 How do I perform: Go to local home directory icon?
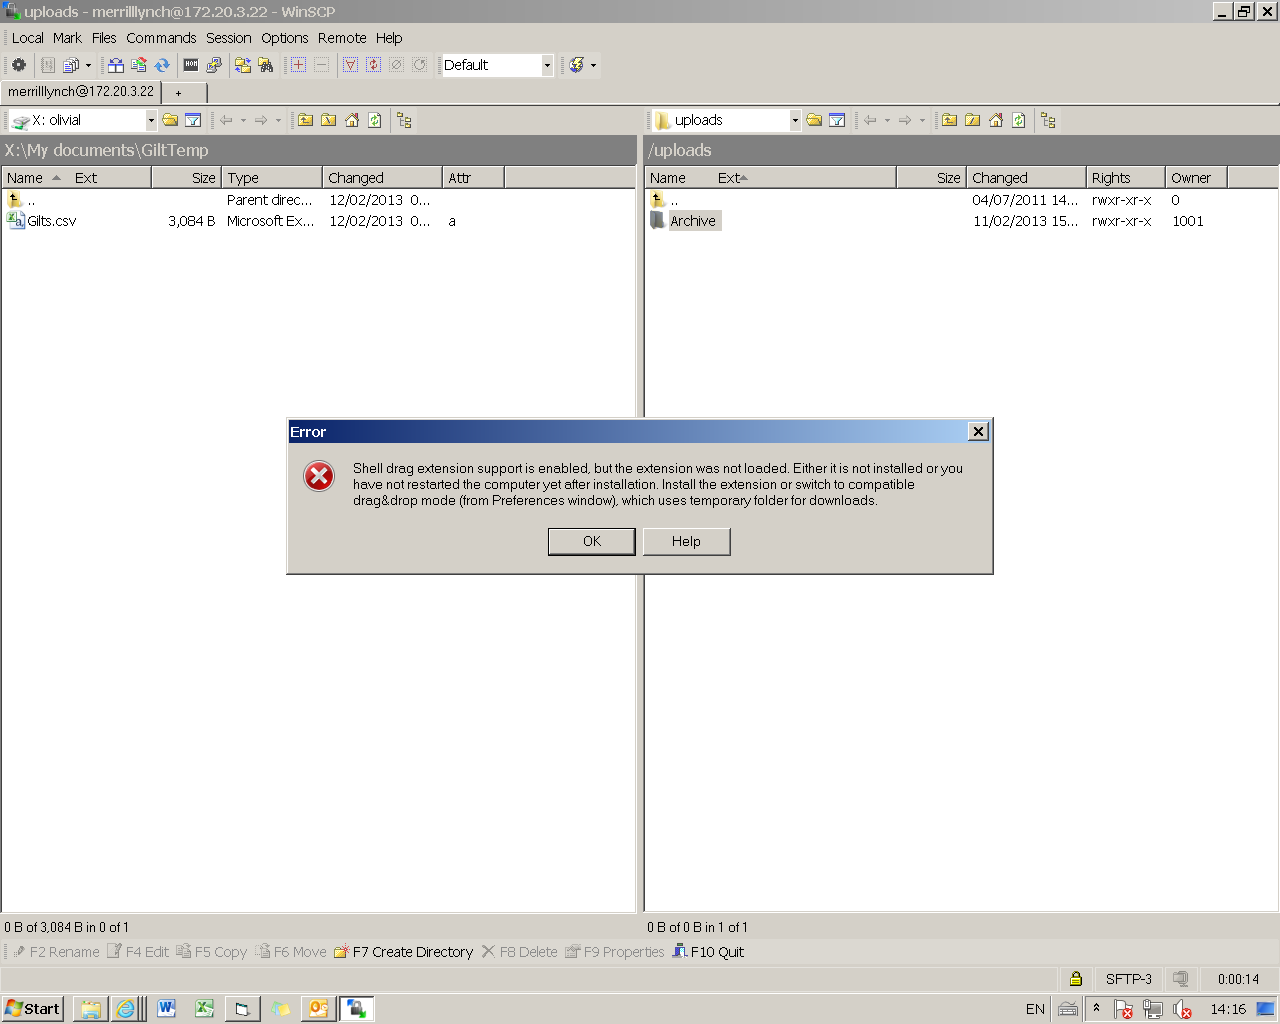click(352, 120)
